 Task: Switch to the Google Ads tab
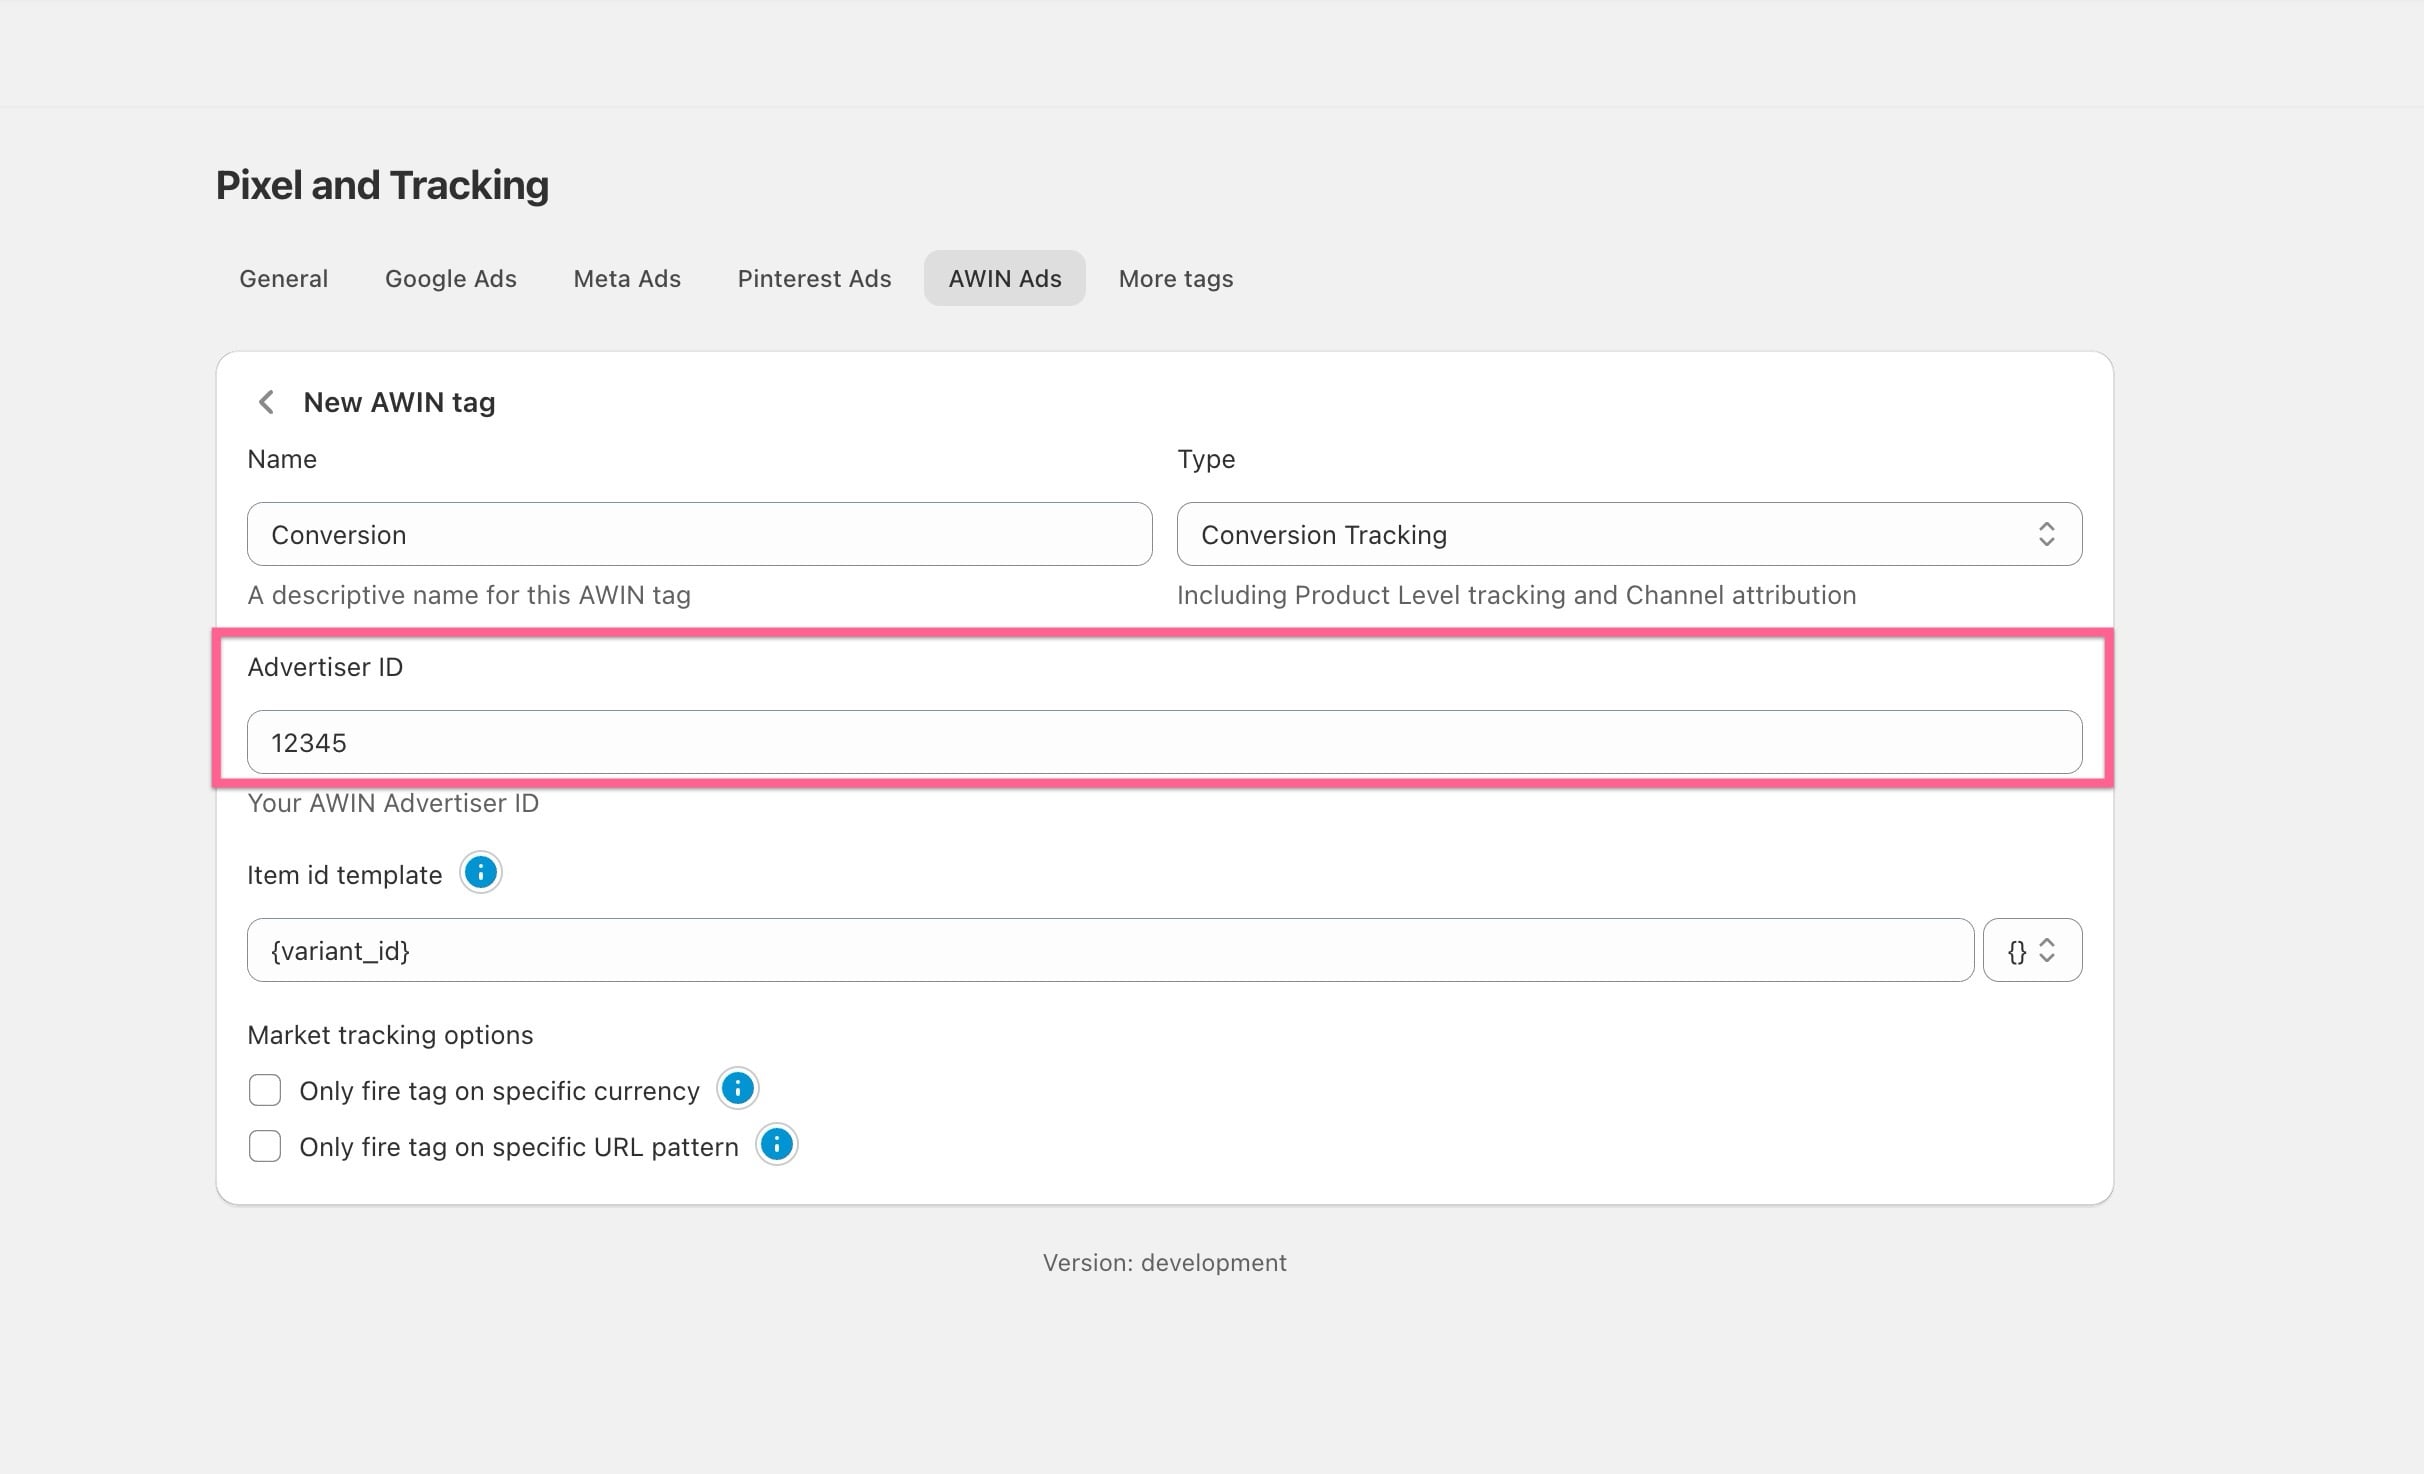point(451,278)
